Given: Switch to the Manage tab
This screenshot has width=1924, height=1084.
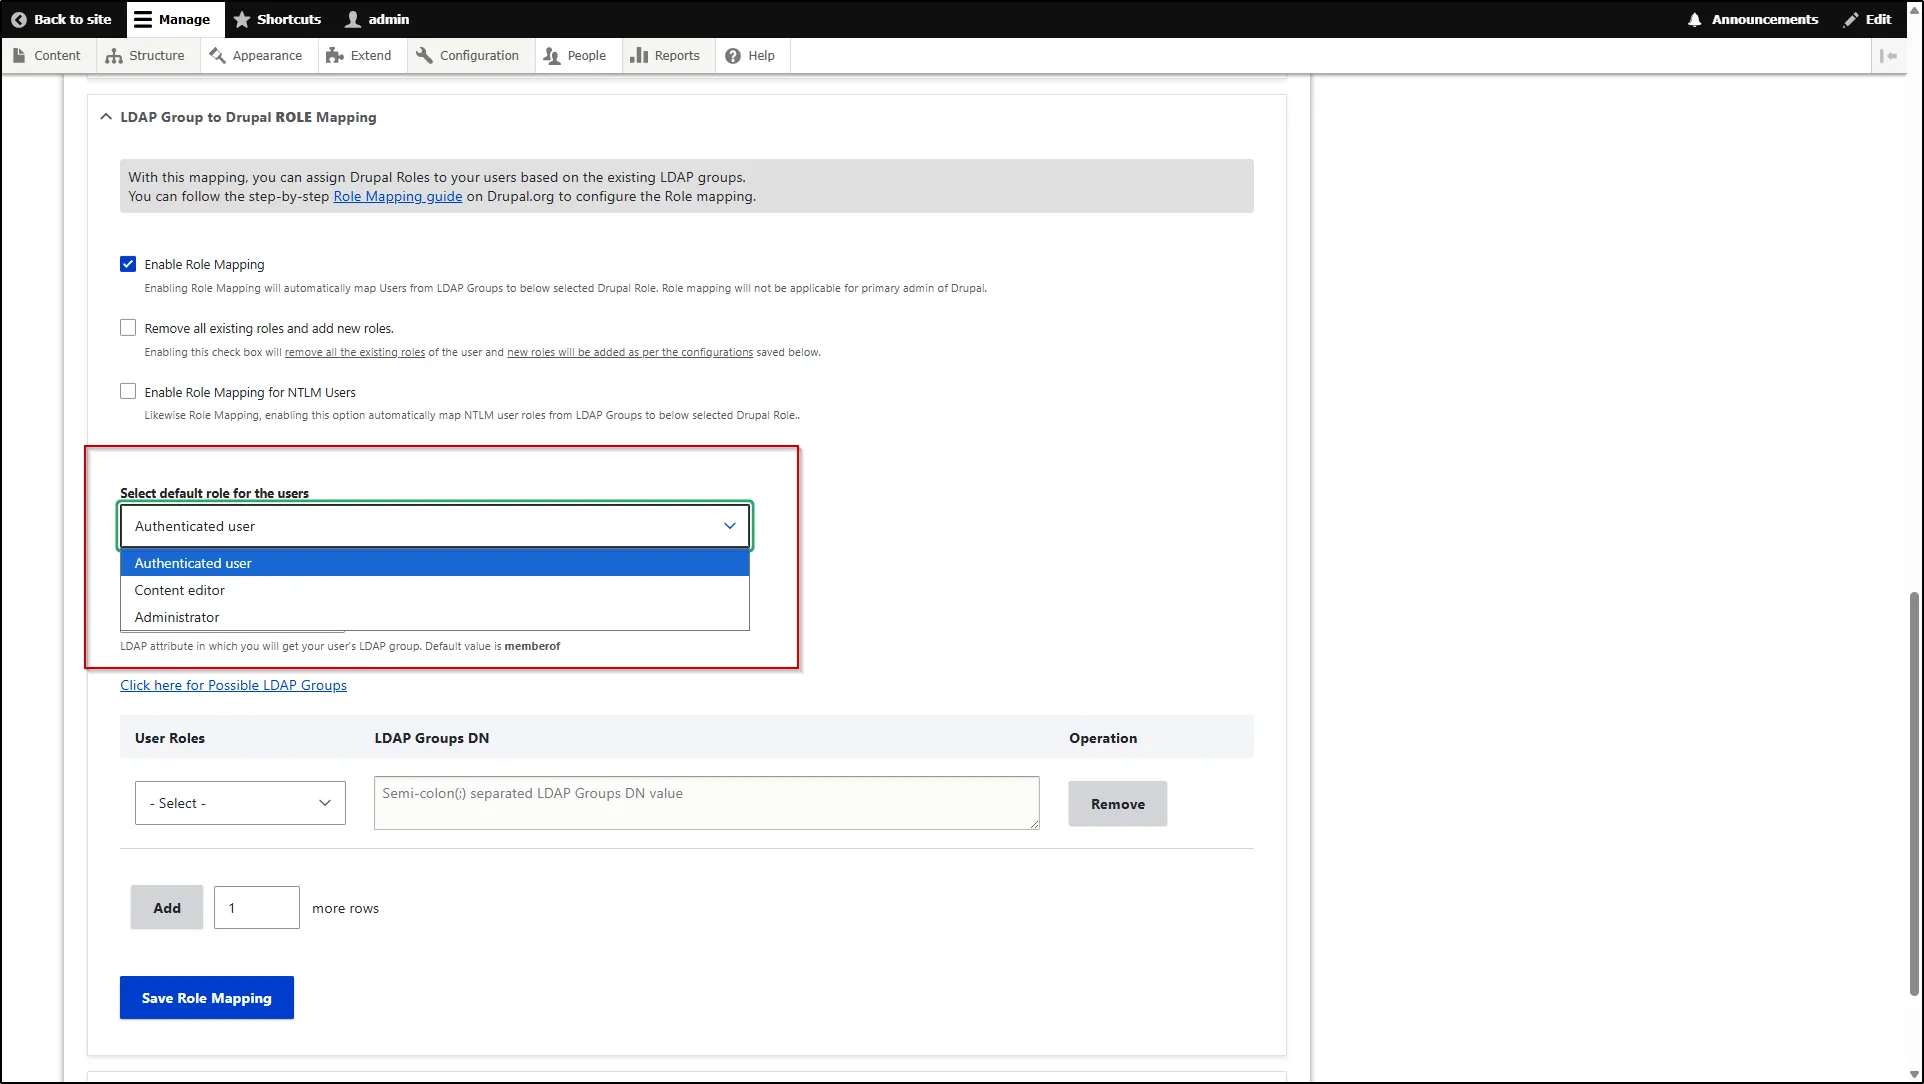Looking at the screenshot, I should coord(173,19).
